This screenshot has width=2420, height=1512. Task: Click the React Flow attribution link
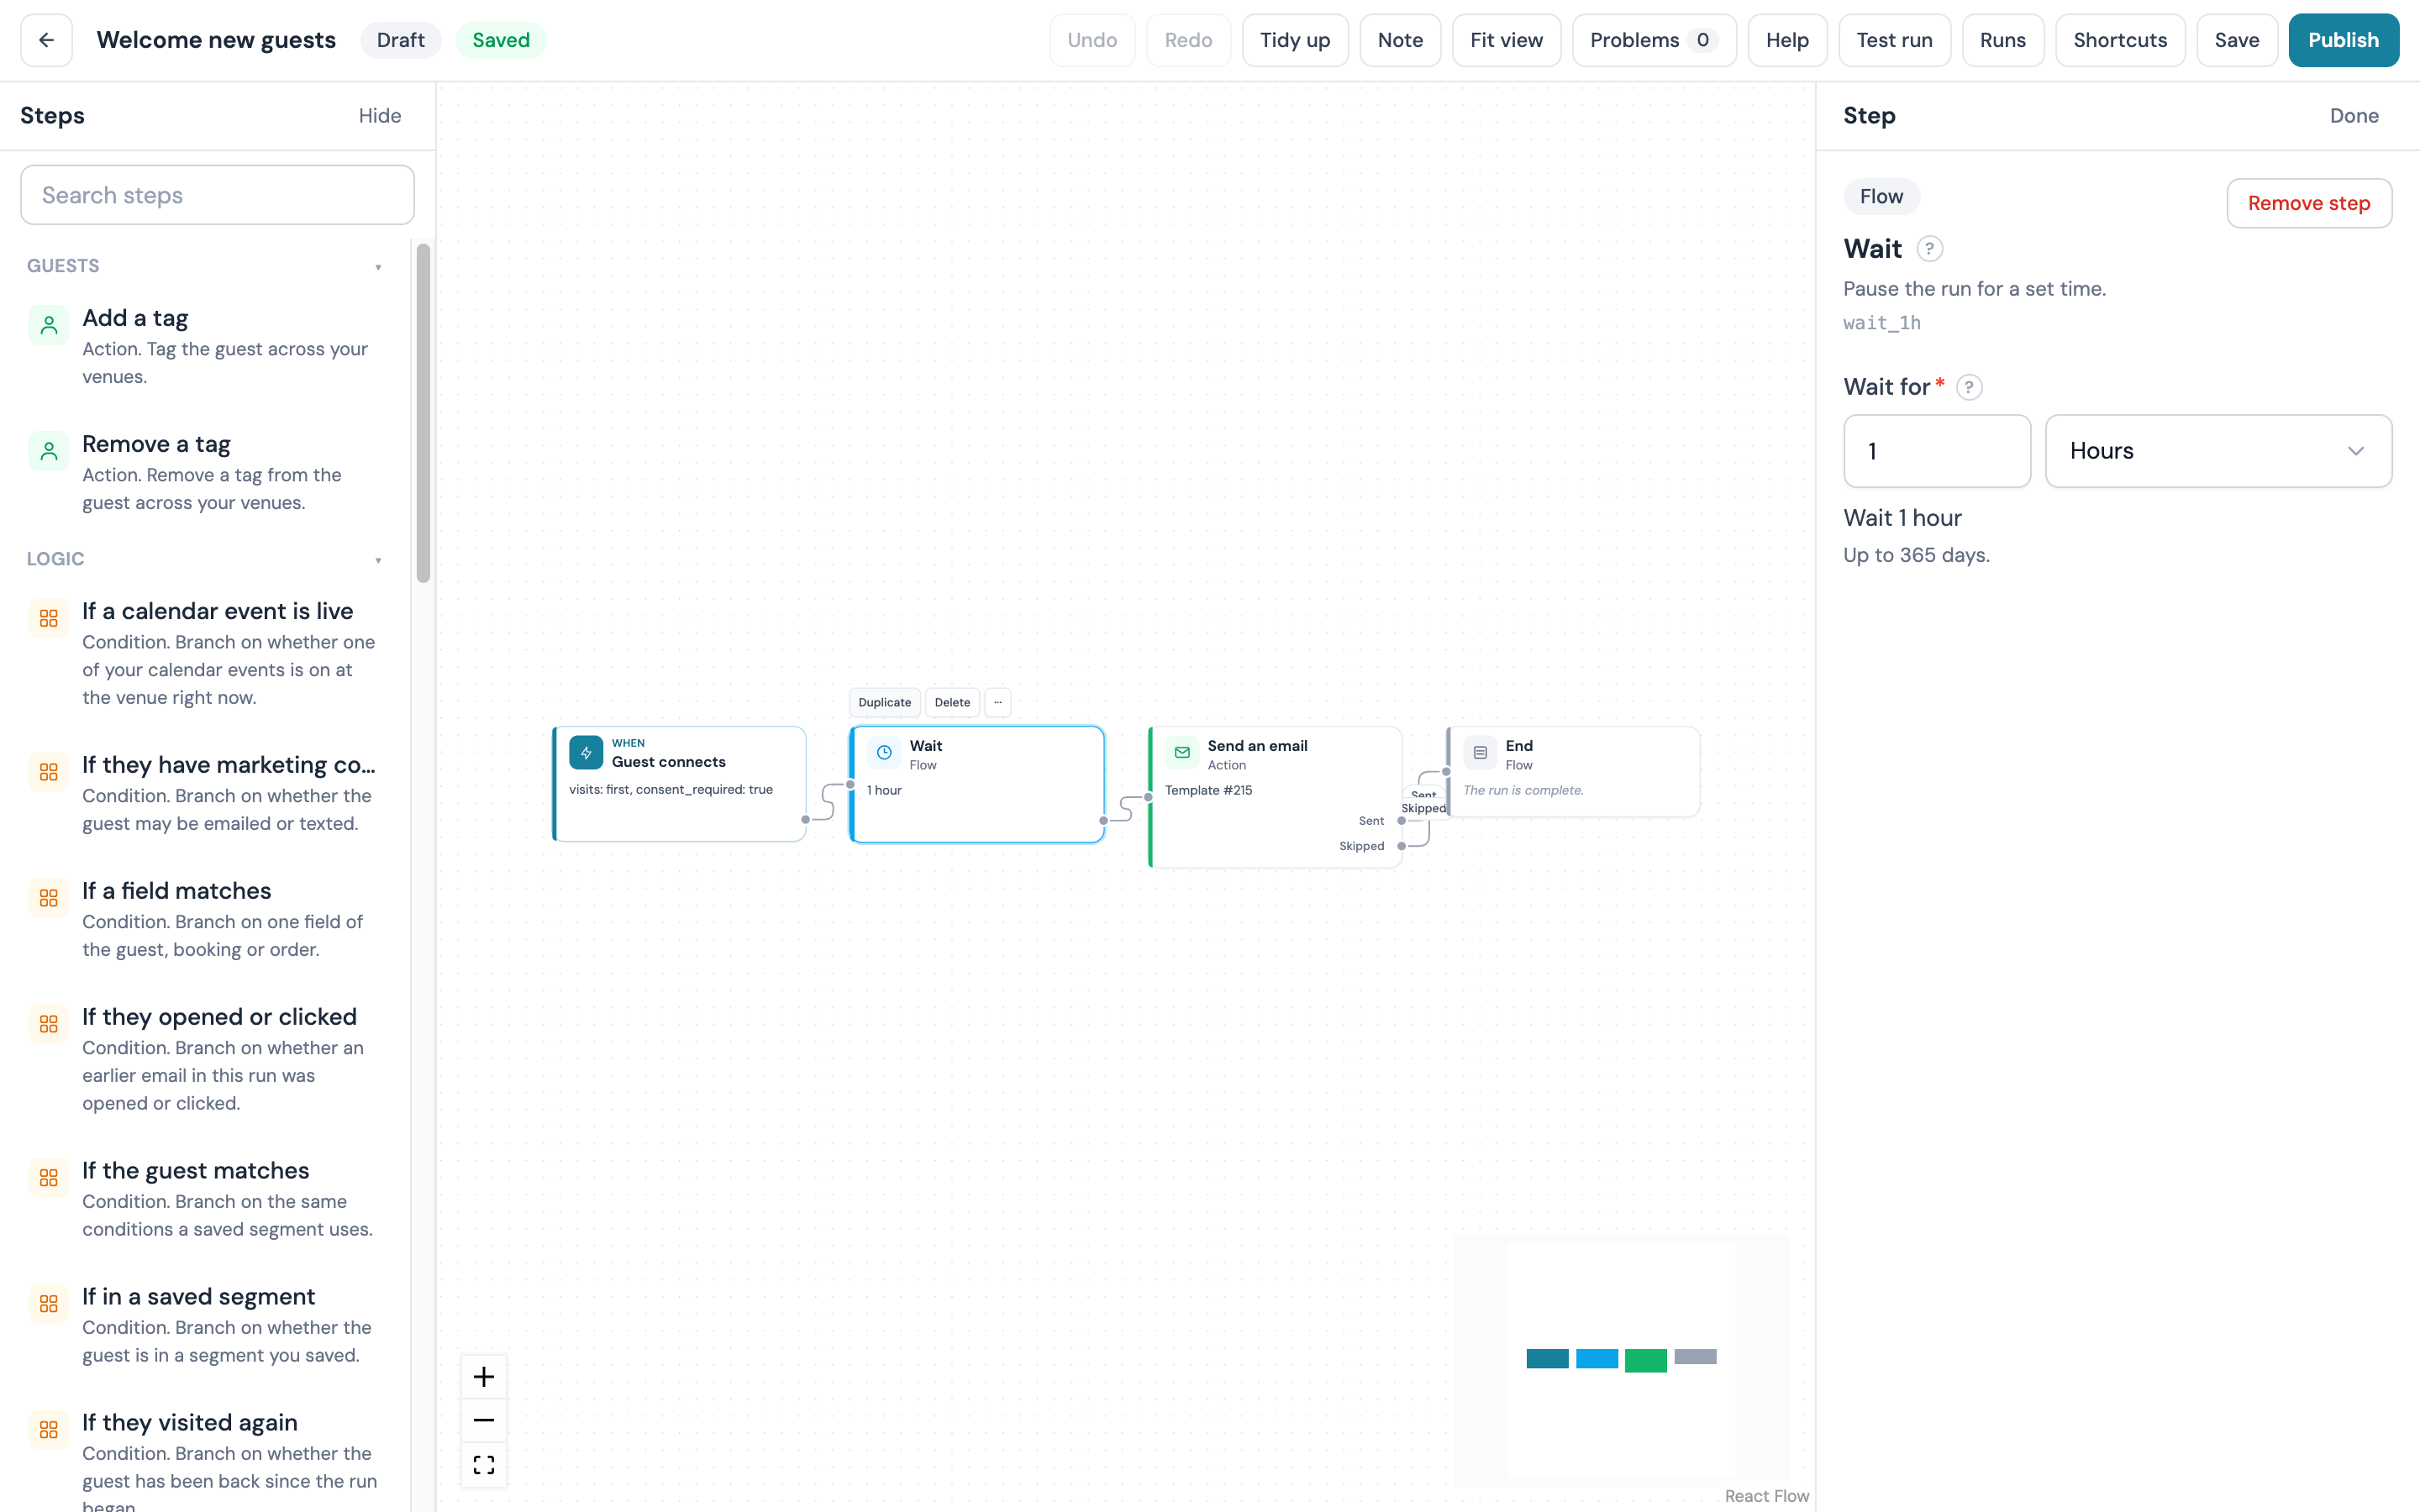click(x=1766, y=1496)
